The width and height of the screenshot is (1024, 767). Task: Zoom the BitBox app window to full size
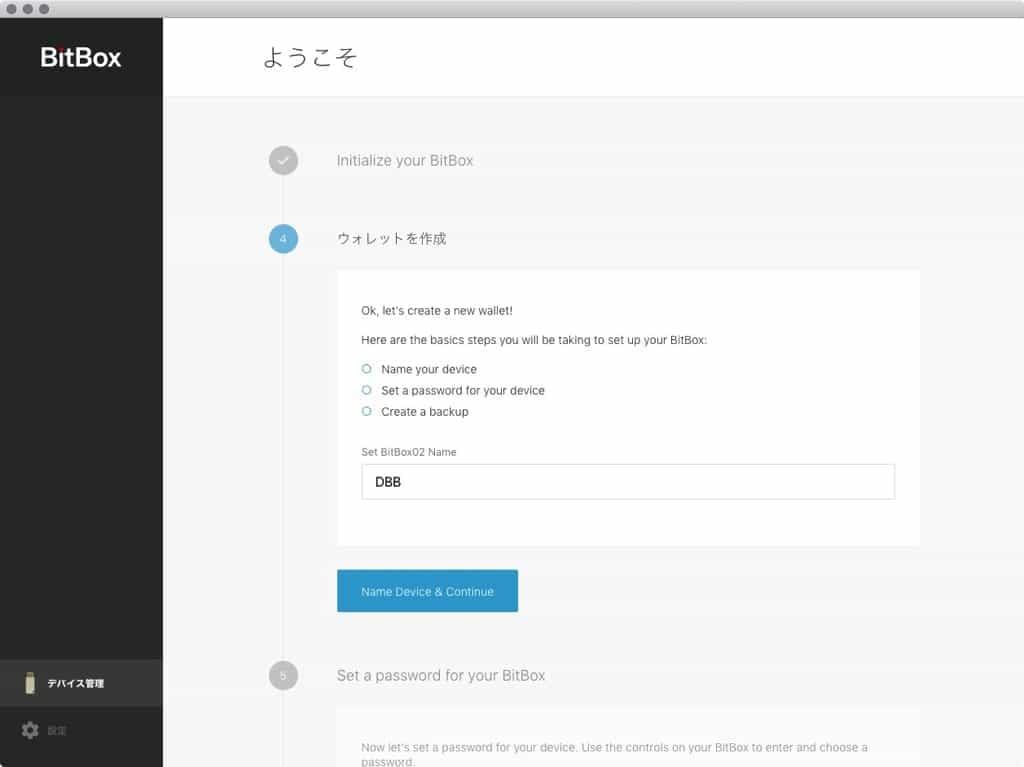click(44, 9)
